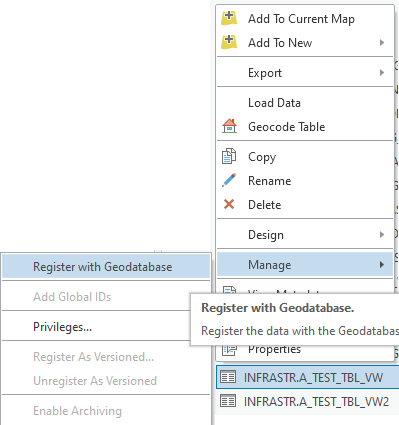The image size is (399, 425).
Task: Click the Copy documents icon
Action: coord(229,156)
